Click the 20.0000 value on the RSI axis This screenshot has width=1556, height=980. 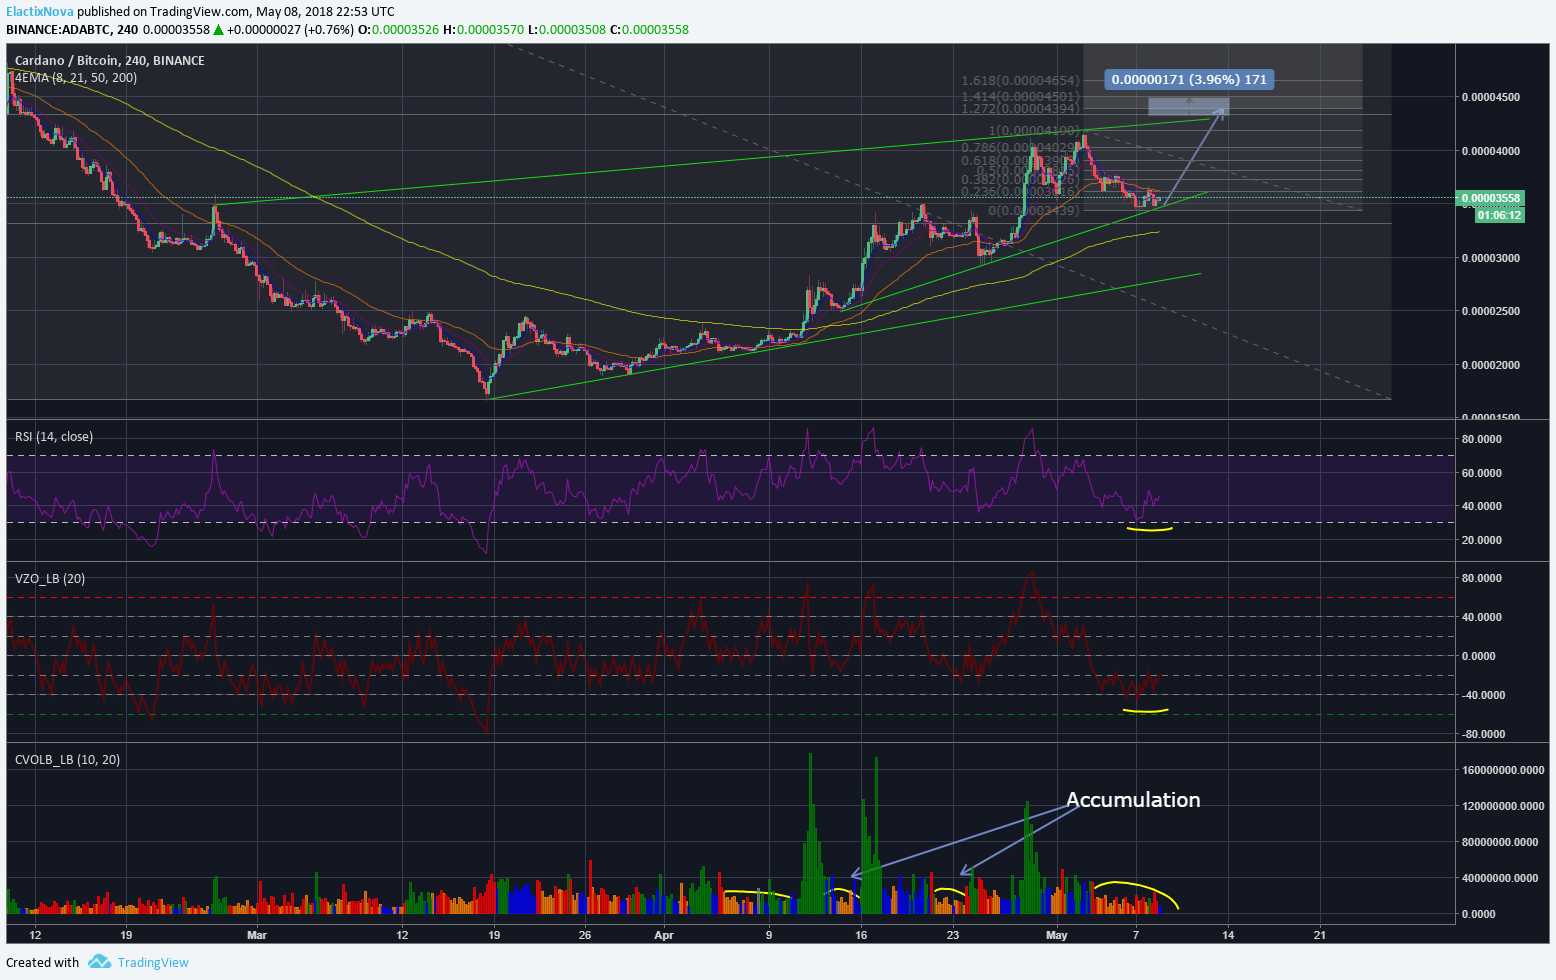(1482, 540)
